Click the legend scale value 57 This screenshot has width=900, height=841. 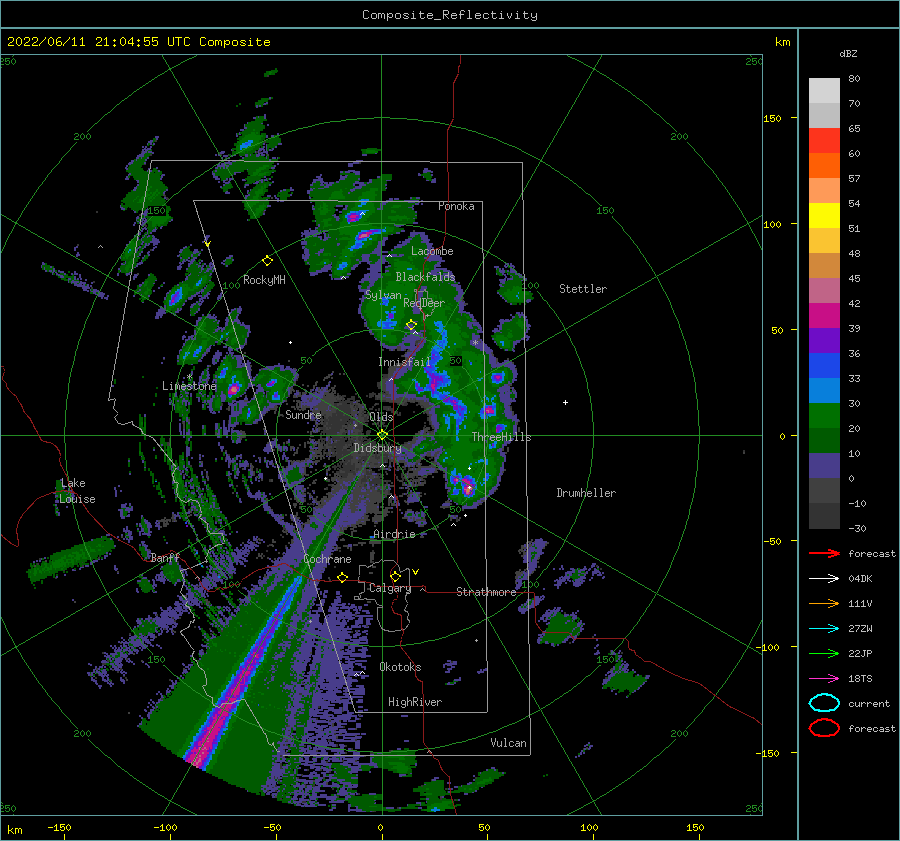854,179
